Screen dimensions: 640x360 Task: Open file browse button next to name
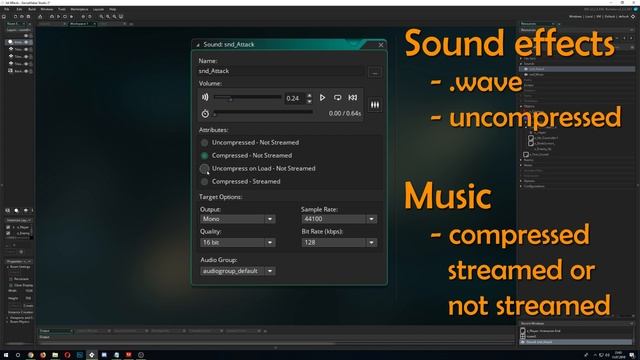[375, 72]
